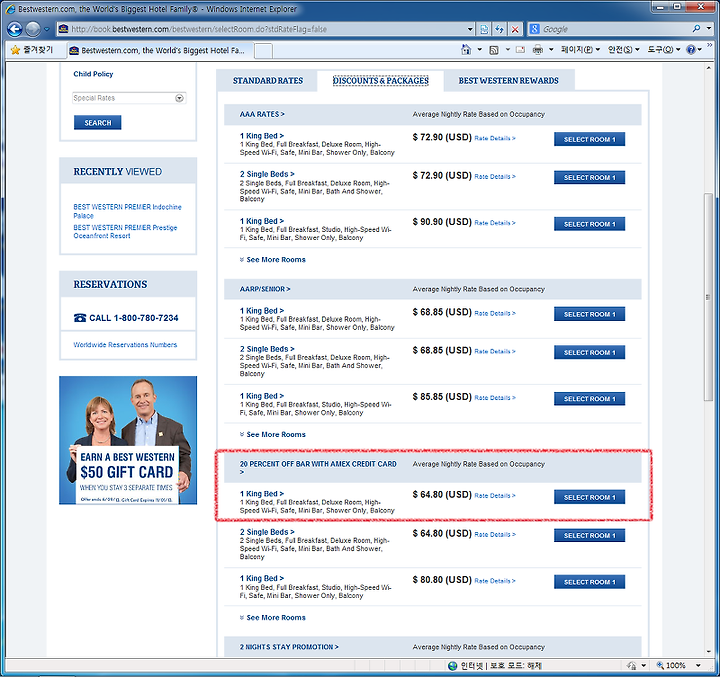Click the Help question mark icon

pyautogui.click(x=691, y=50)
